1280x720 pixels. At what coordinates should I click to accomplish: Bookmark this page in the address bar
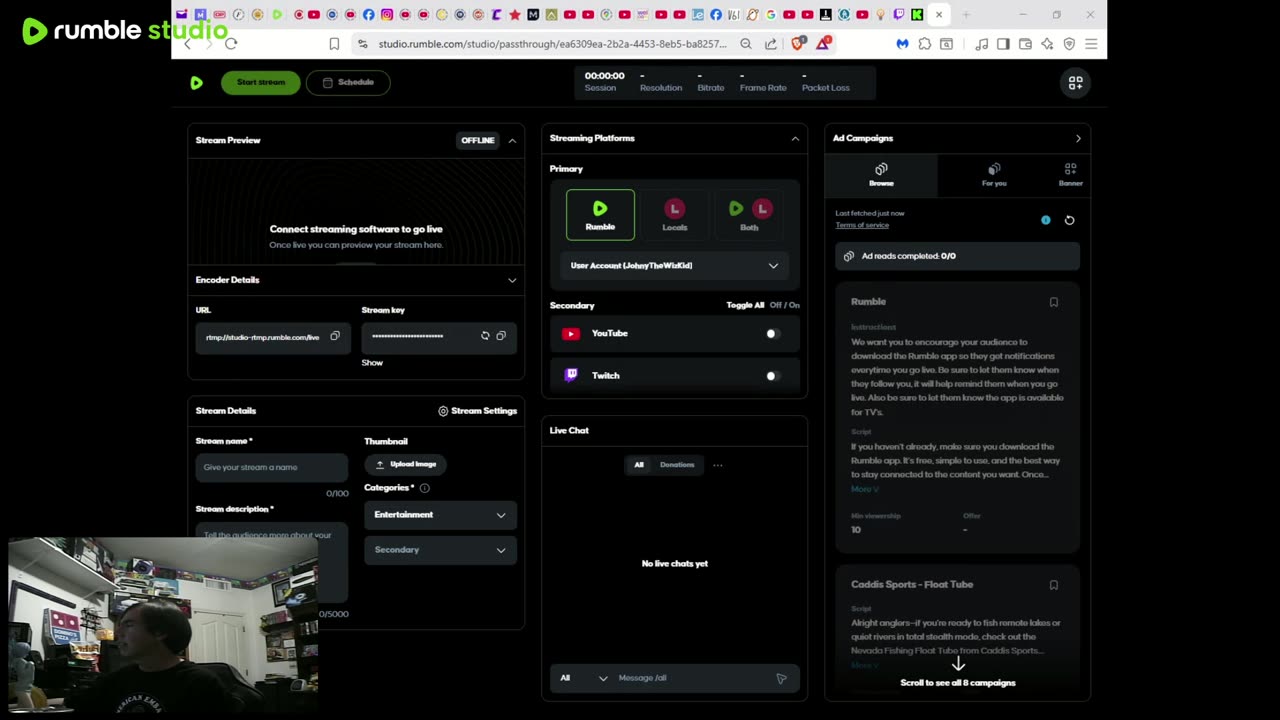(x=334, y=44)
